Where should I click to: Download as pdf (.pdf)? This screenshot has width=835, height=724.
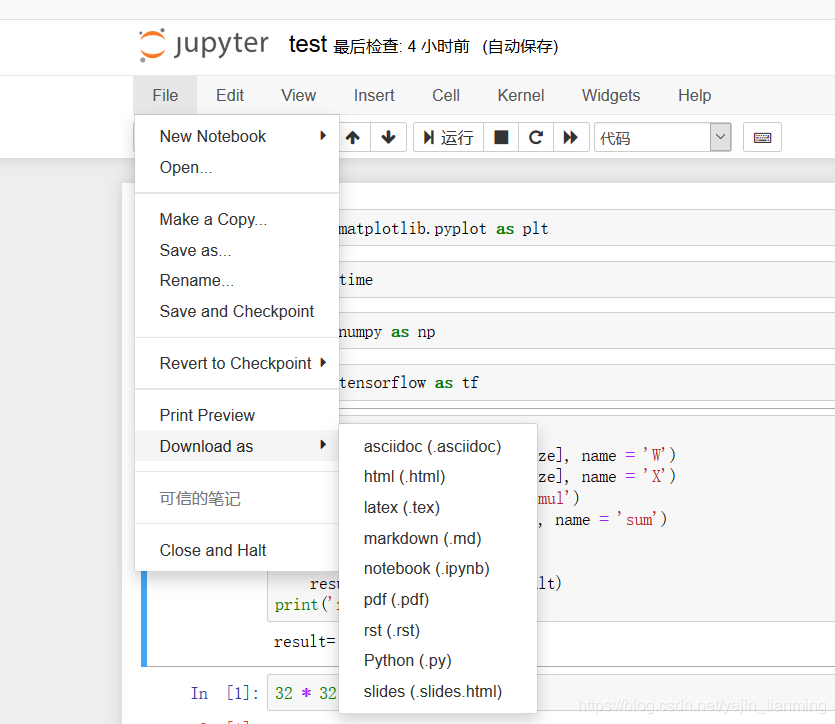tap(438, 599)
